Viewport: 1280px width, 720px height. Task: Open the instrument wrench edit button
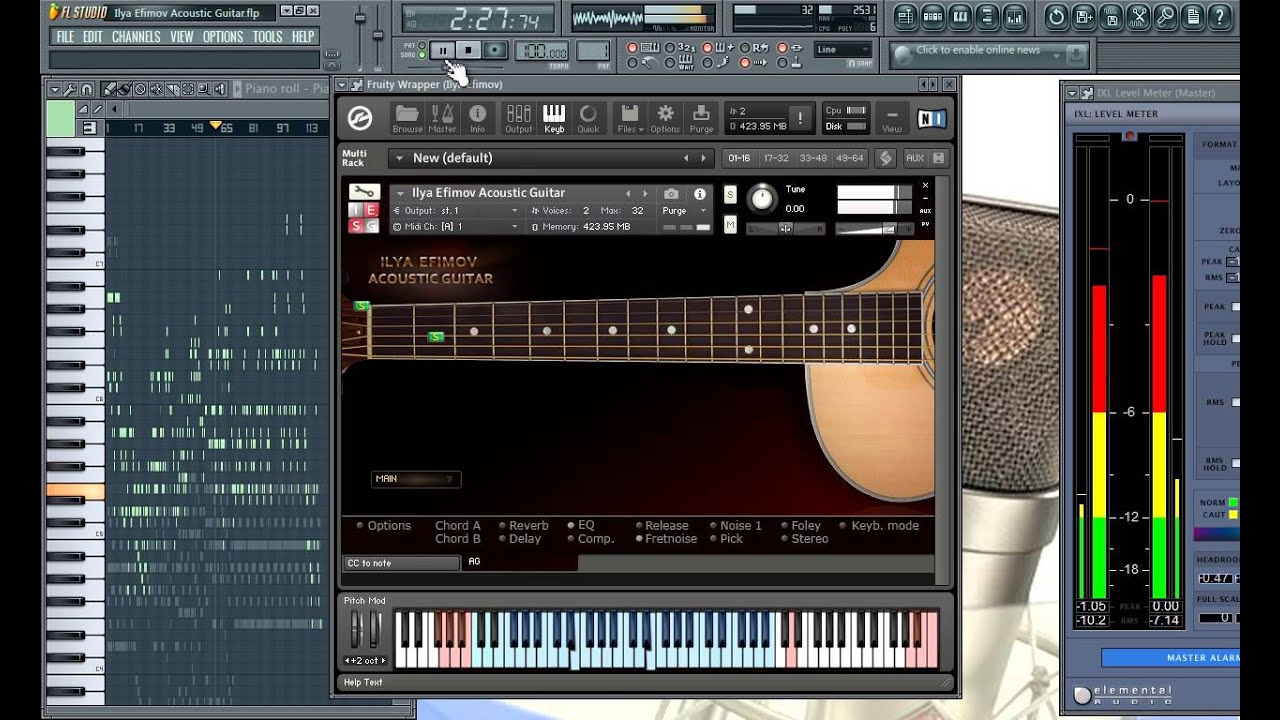363,192
